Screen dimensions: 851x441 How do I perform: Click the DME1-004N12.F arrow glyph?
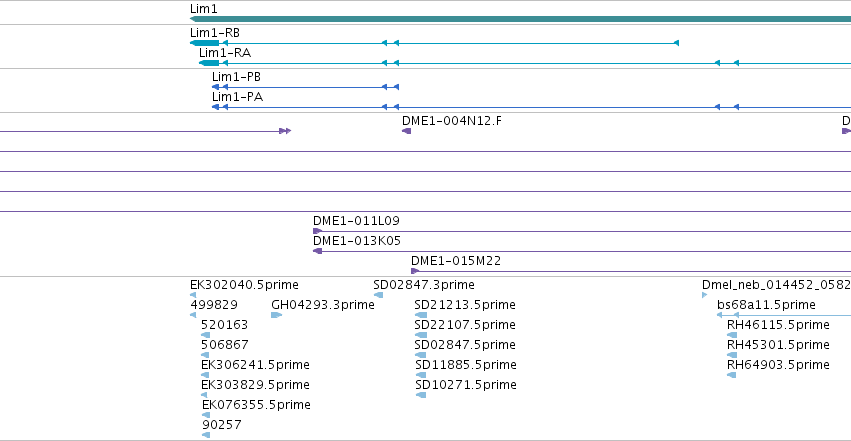407,131
